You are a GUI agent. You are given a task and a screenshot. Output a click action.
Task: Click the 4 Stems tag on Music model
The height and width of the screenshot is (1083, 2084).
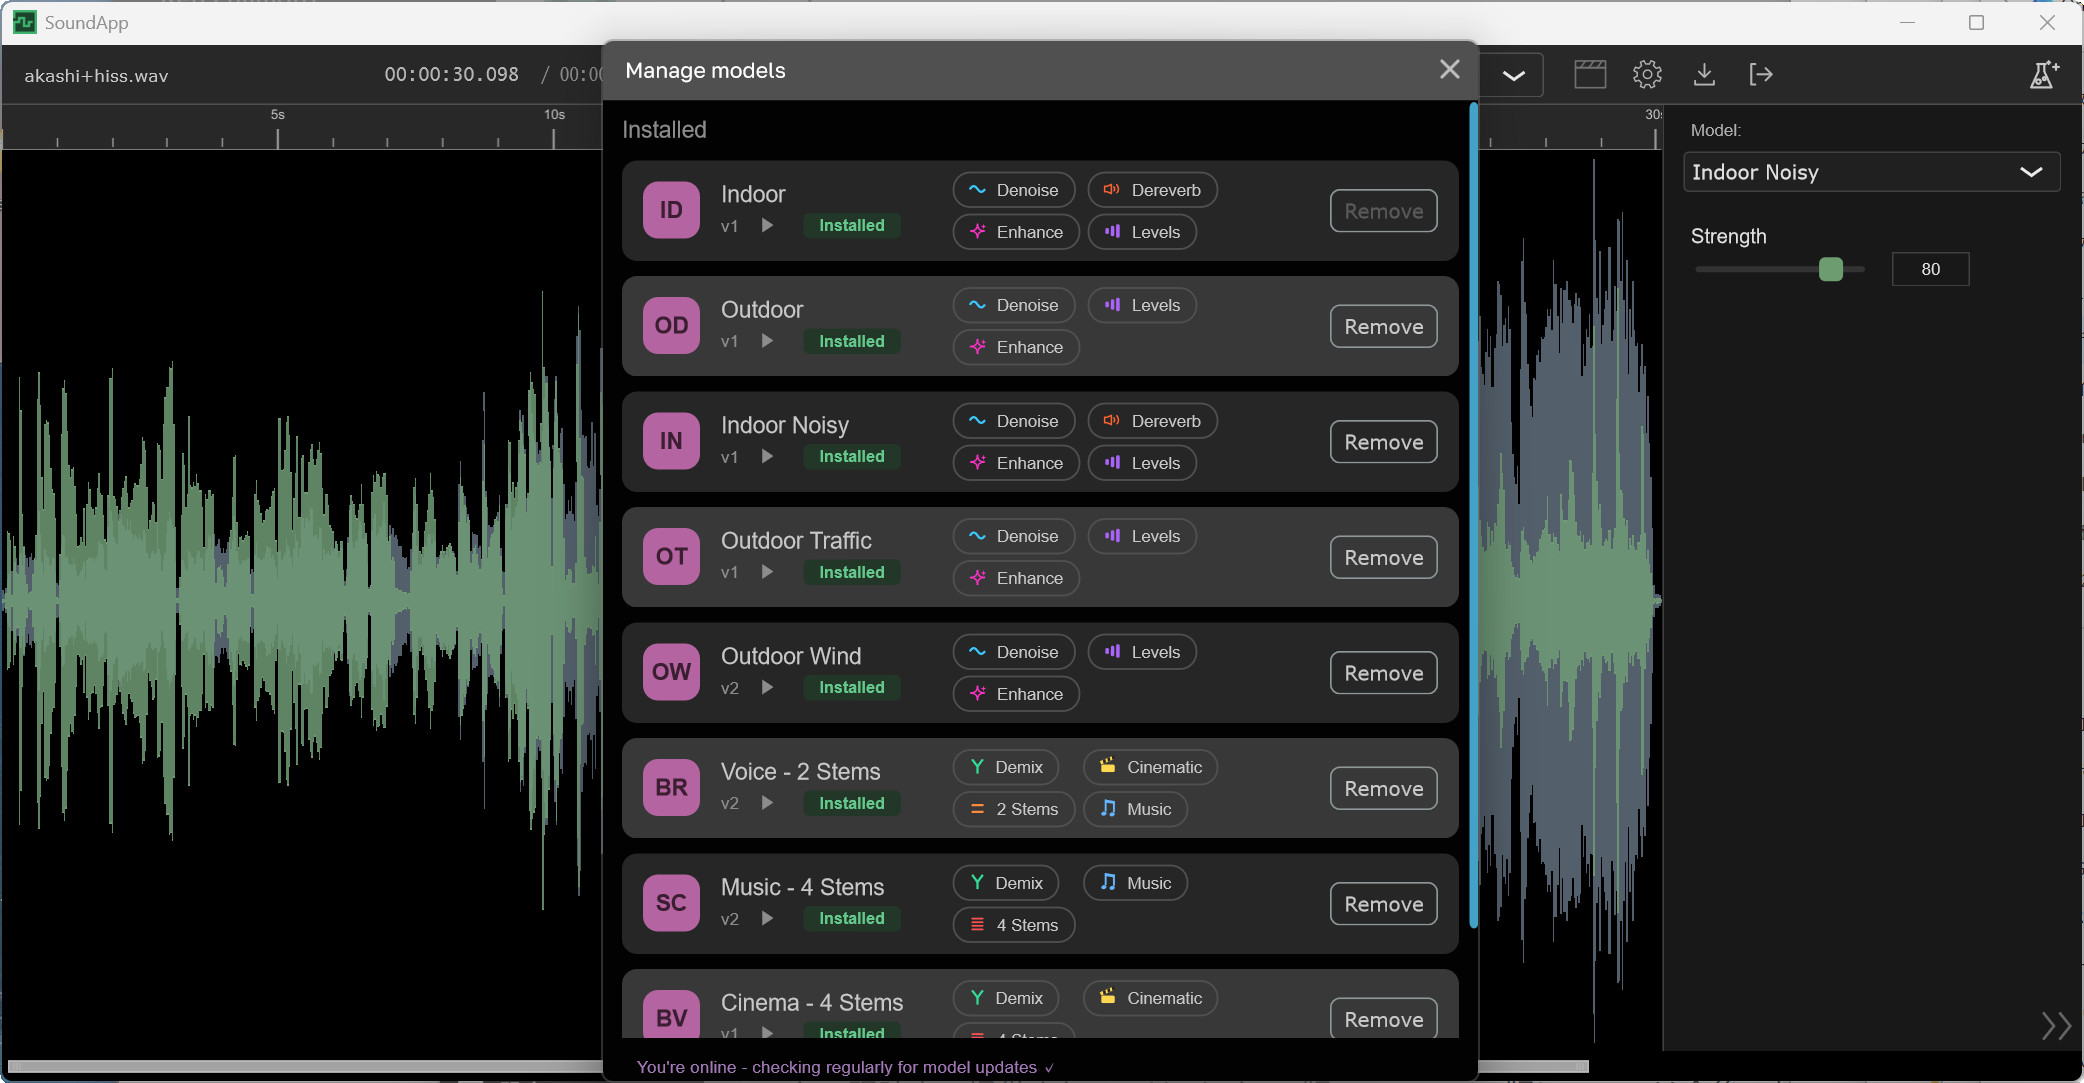coord(1013,925)
